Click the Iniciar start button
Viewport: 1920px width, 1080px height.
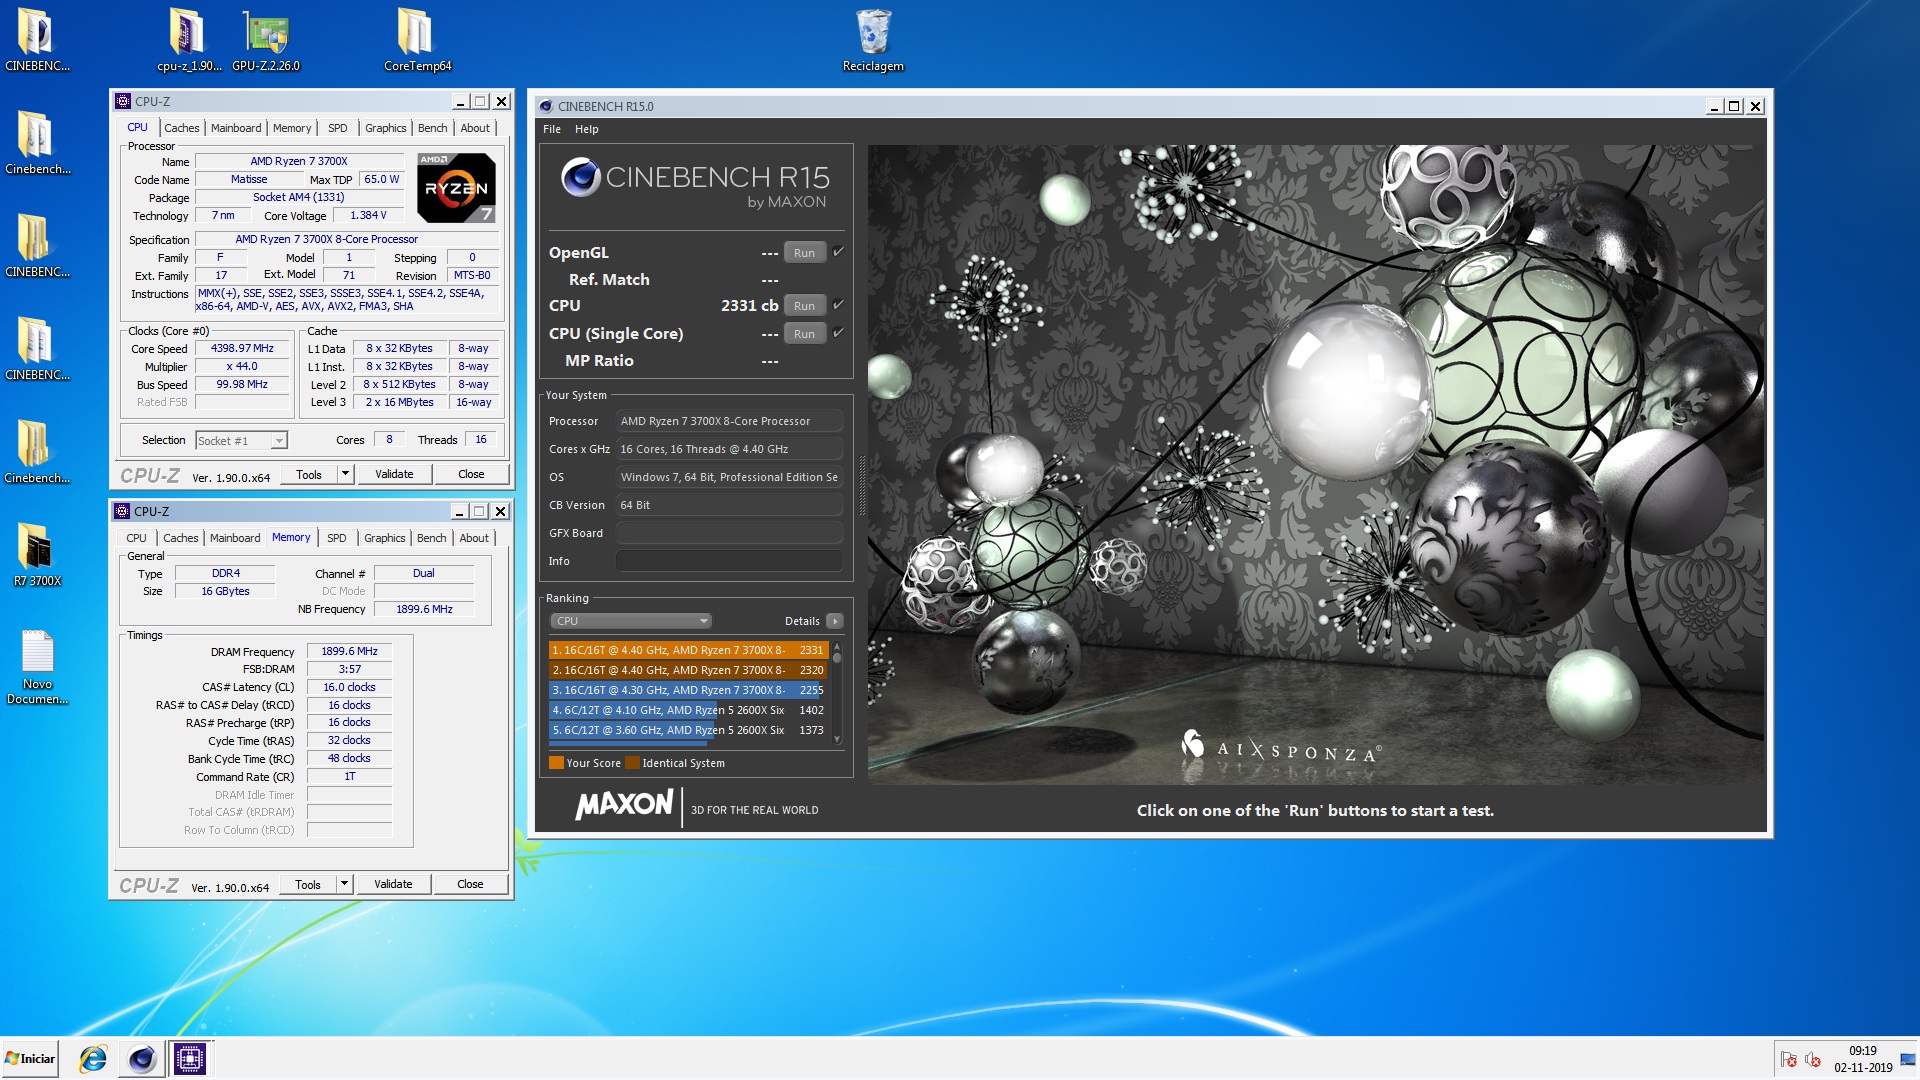pyautogui.click(x=30, y=1058)
